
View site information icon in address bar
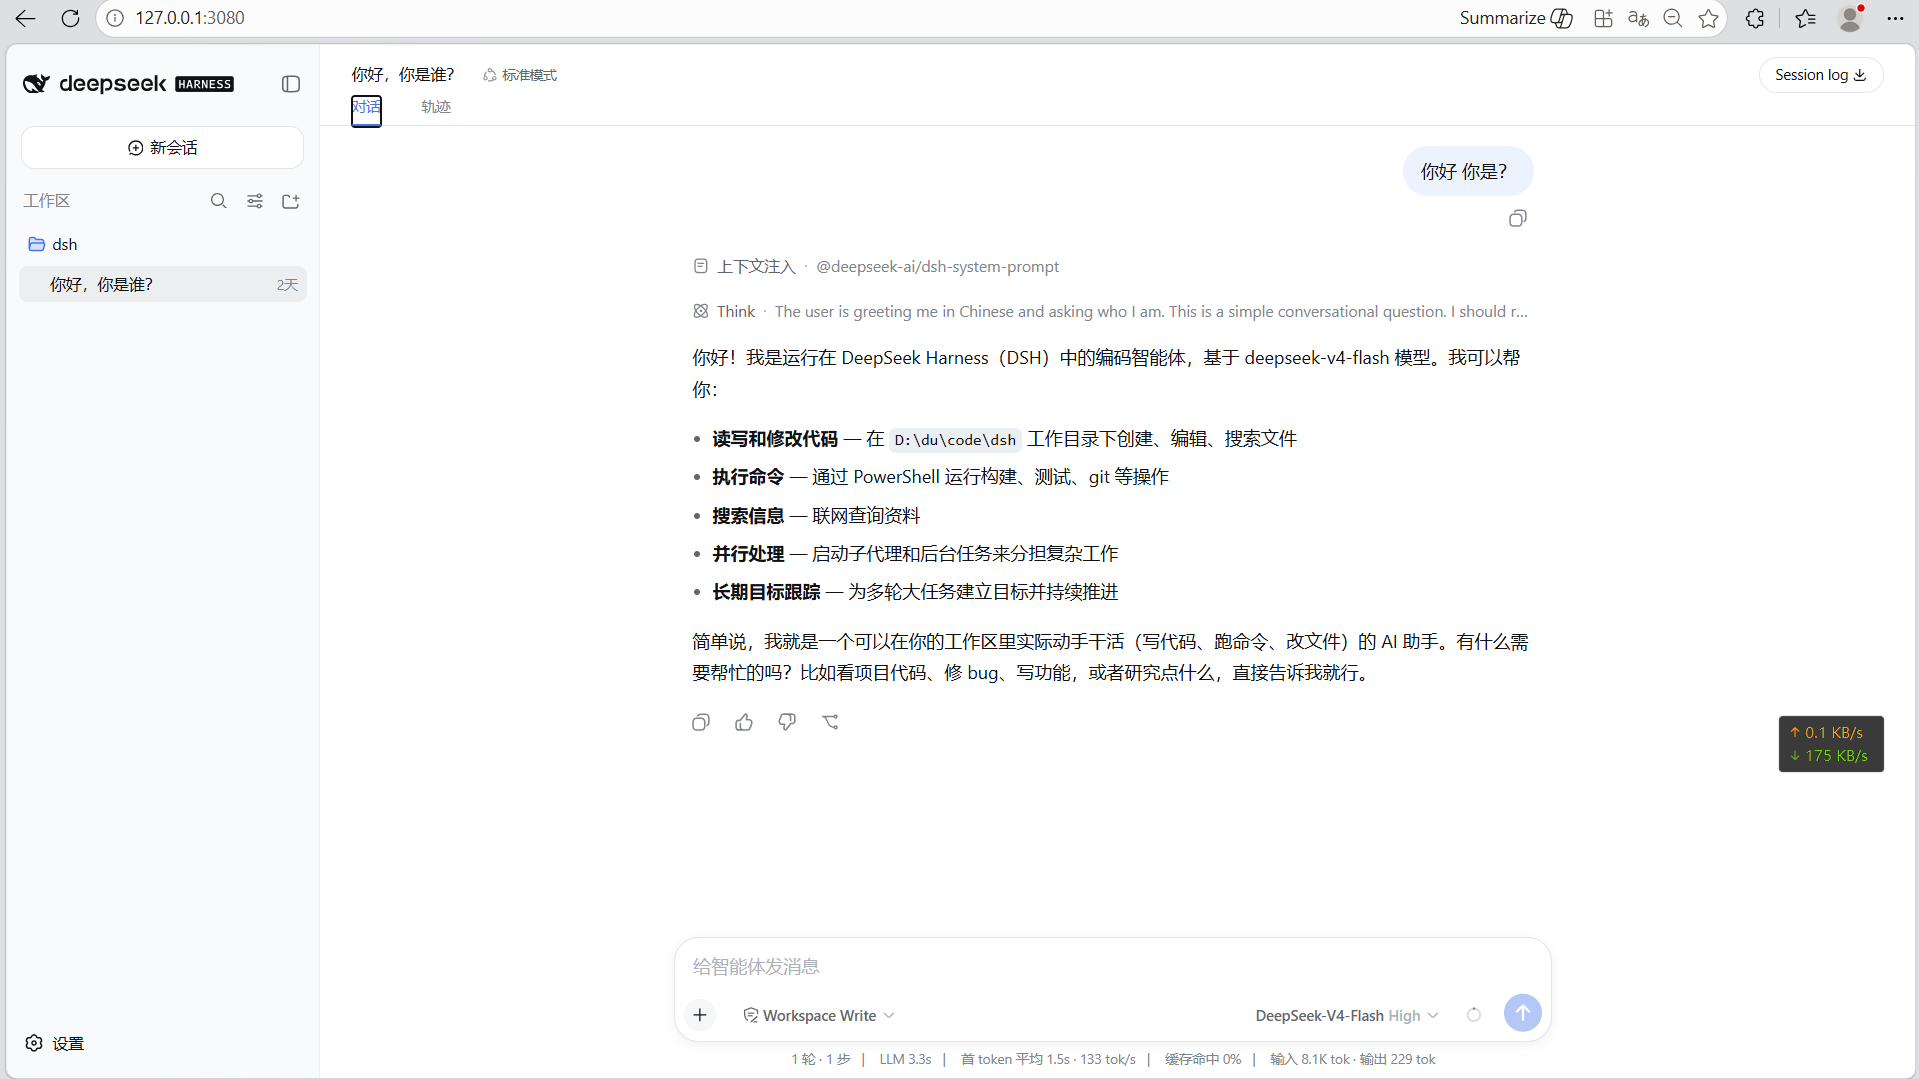[116, 18]
